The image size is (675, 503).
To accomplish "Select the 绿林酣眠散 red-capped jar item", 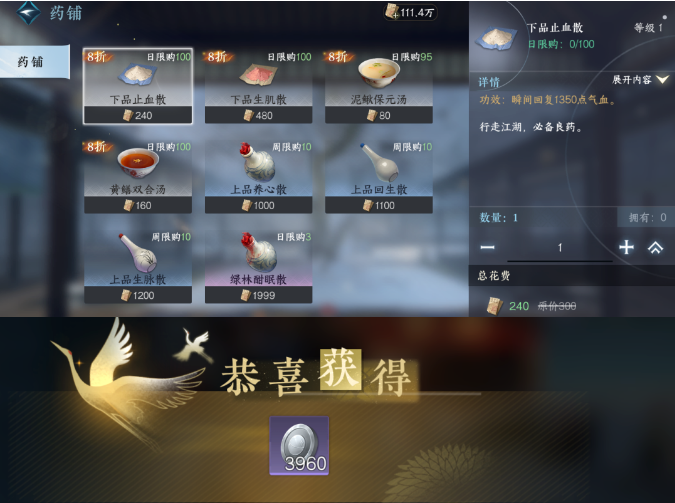I will [258, 252].
